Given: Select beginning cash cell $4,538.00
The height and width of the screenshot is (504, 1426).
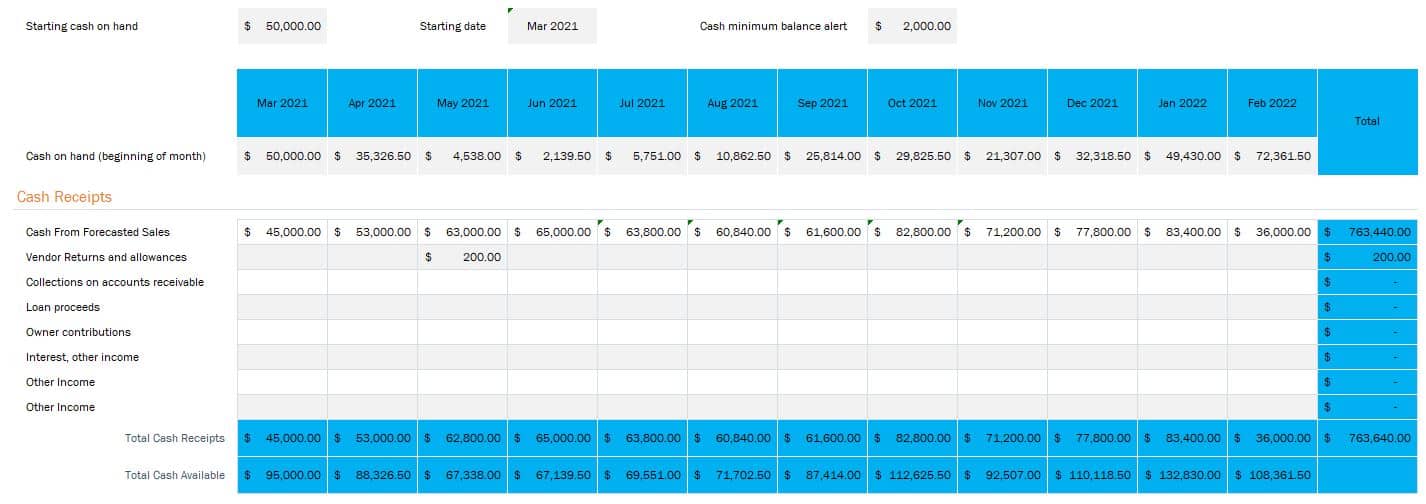Looking at the screenshot, I should [462, 156].
